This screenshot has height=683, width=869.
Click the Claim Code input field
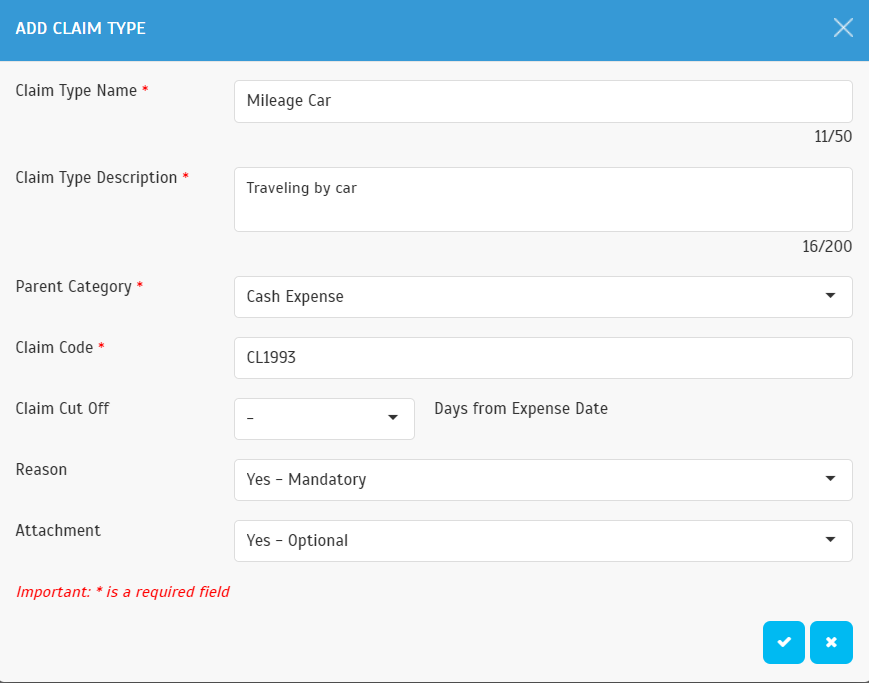coord(543,358)
